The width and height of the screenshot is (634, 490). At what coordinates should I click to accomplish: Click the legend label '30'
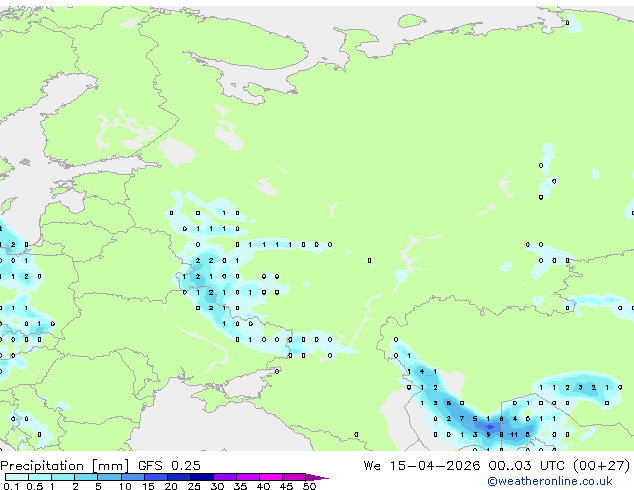pos(218,486)
